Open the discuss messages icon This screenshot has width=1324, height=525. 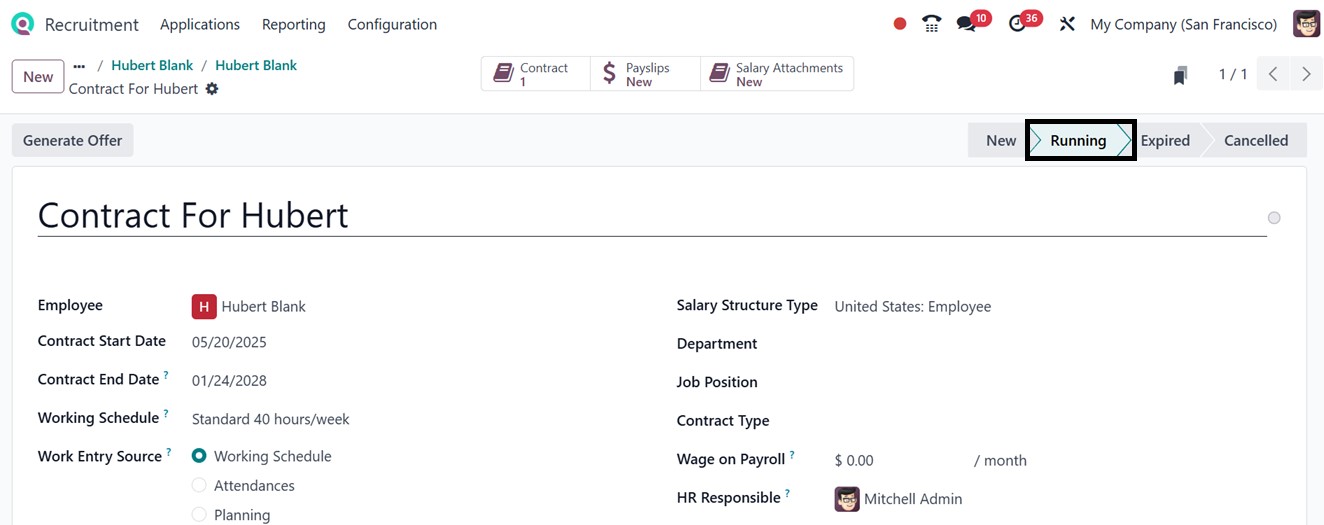pos(966,24)
